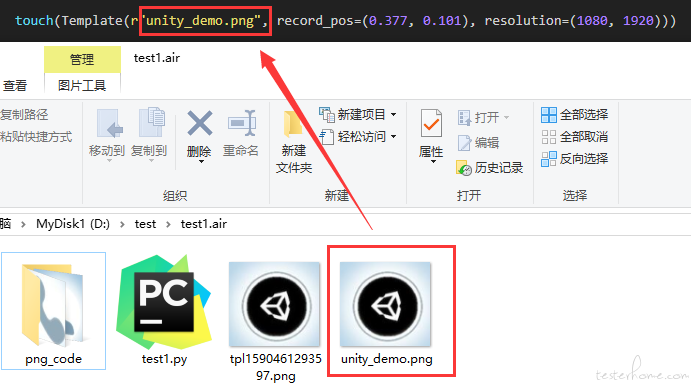Expand chevron after test breadcrumb
This screenshot has width=691, height=390.
[168, 224]
